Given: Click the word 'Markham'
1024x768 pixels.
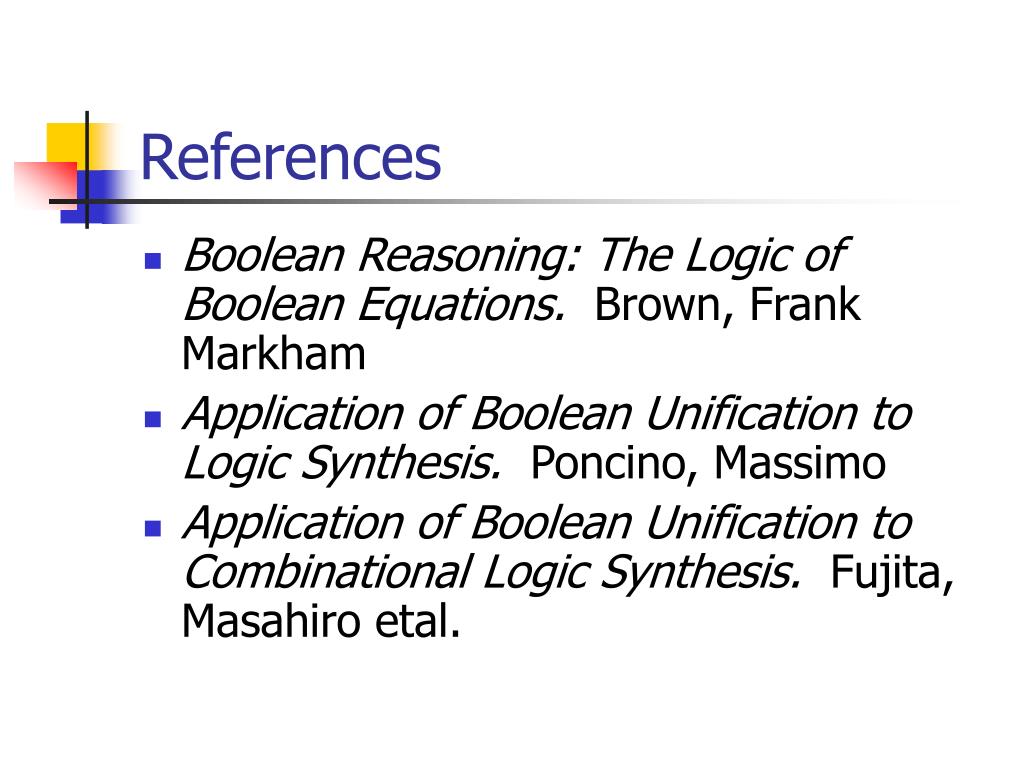Looking at the screenshot, I should [274, 354].
